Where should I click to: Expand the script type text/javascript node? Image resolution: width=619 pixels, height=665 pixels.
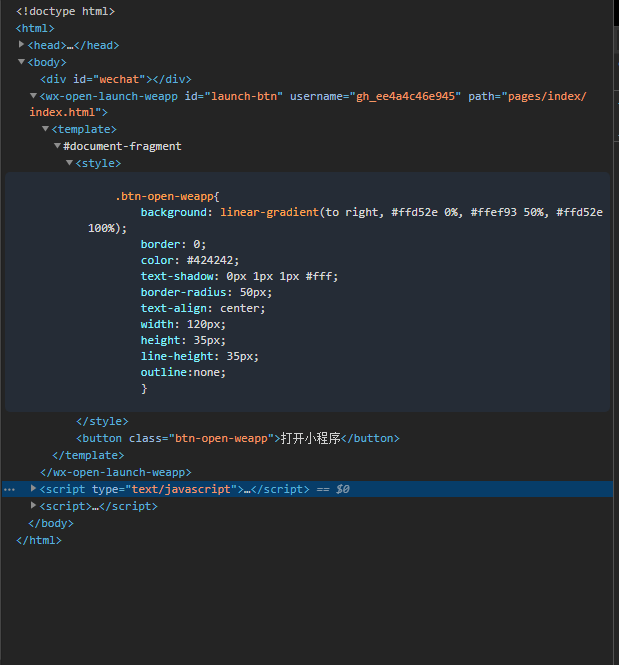[33, 488]
